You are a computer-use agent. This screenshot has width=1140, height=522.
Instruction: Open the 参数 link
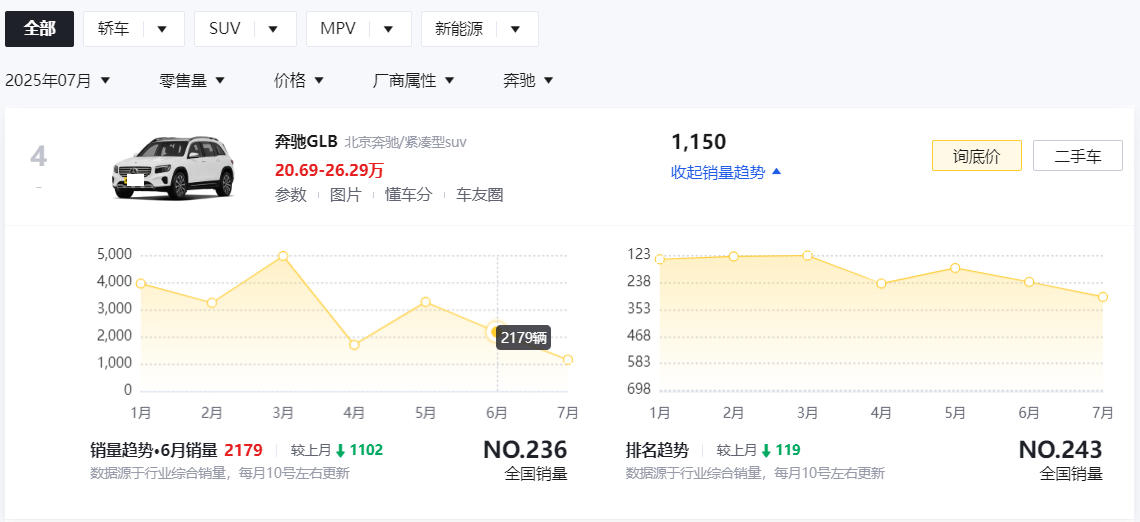291,195
